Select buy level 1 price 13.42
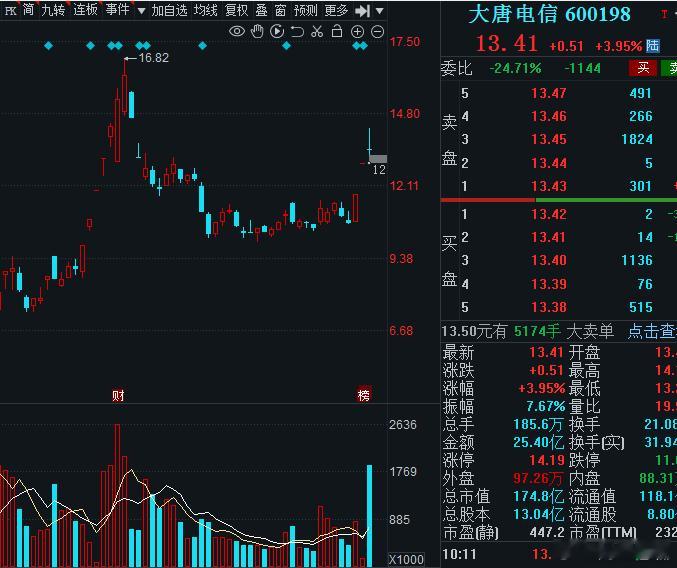Screen dimensions: 677x568 click(548, 214)
